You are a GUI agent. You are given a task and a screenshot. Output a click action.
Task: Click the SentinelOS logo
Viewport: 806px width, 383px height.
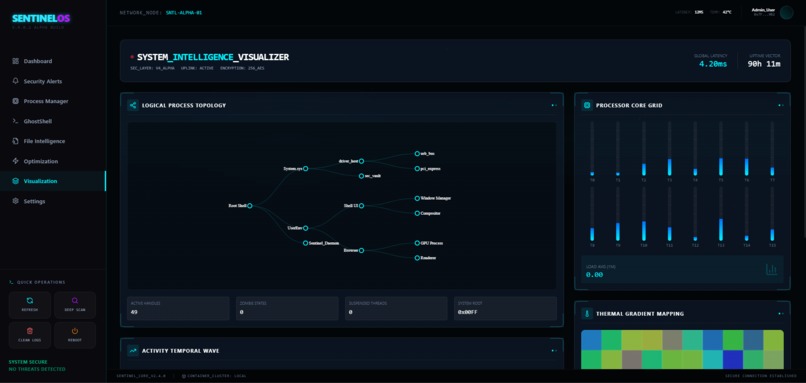[x=41, y=19]
